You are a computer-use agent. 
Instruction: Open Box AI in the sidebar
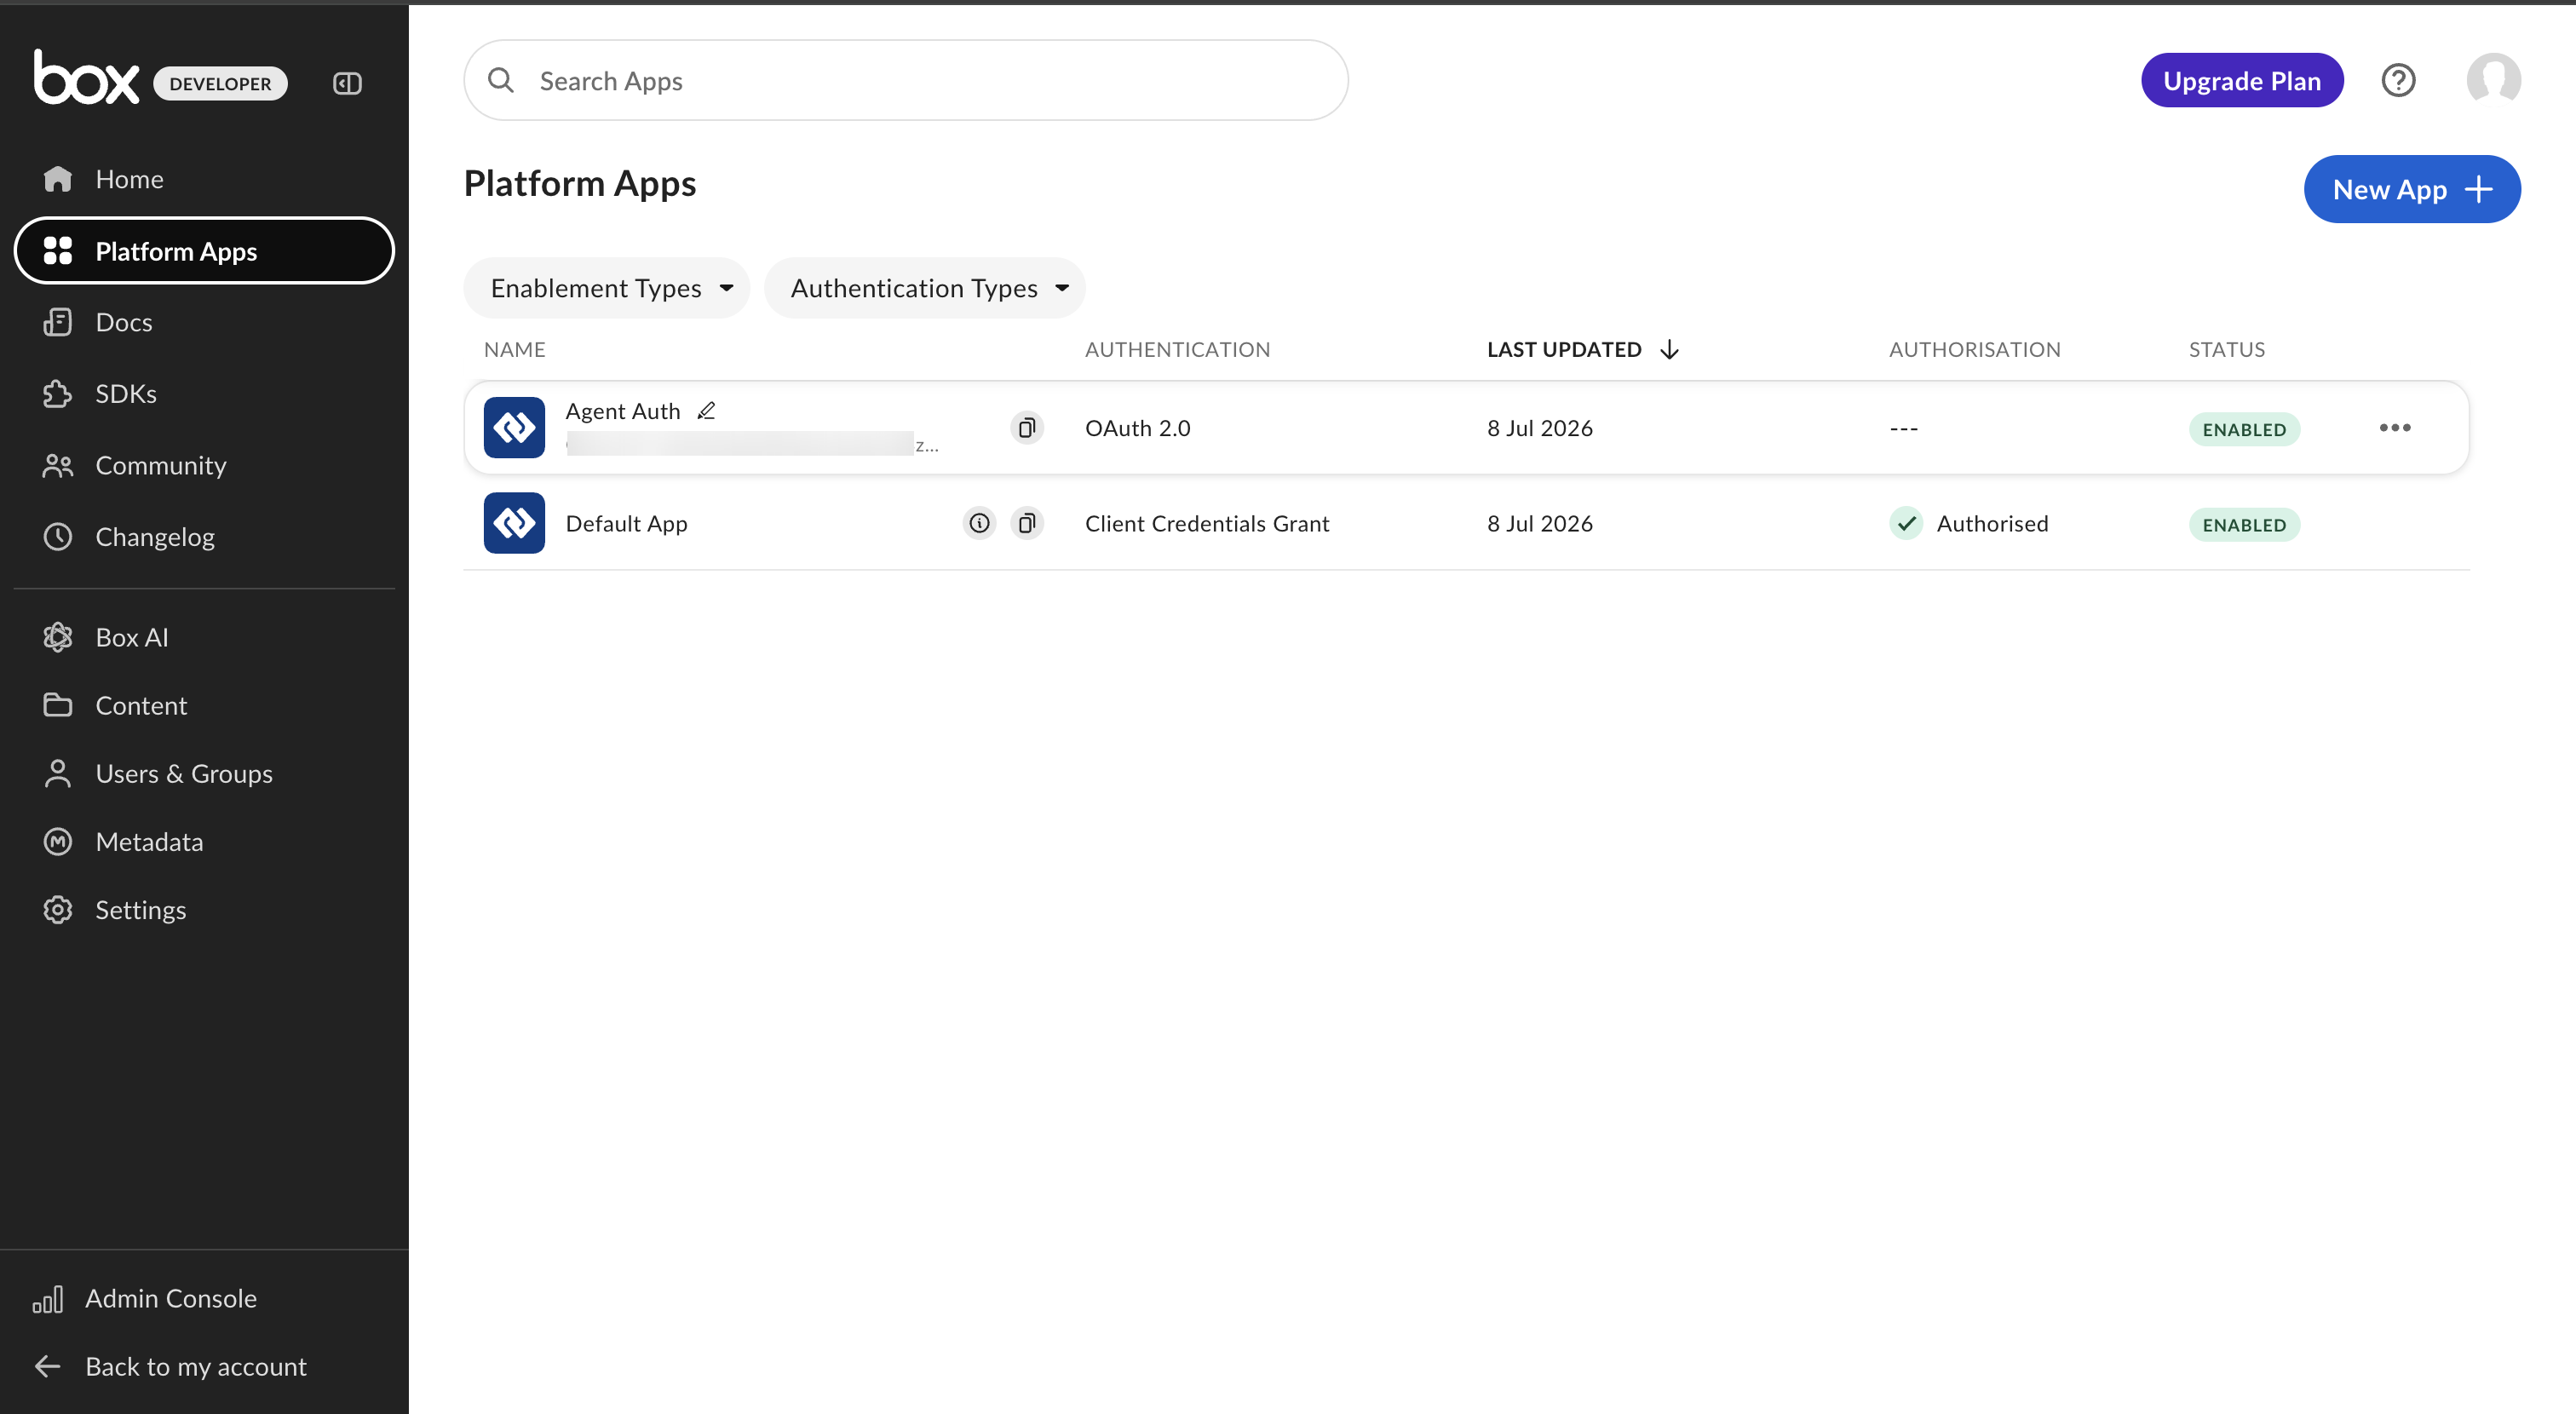(204, 637)
